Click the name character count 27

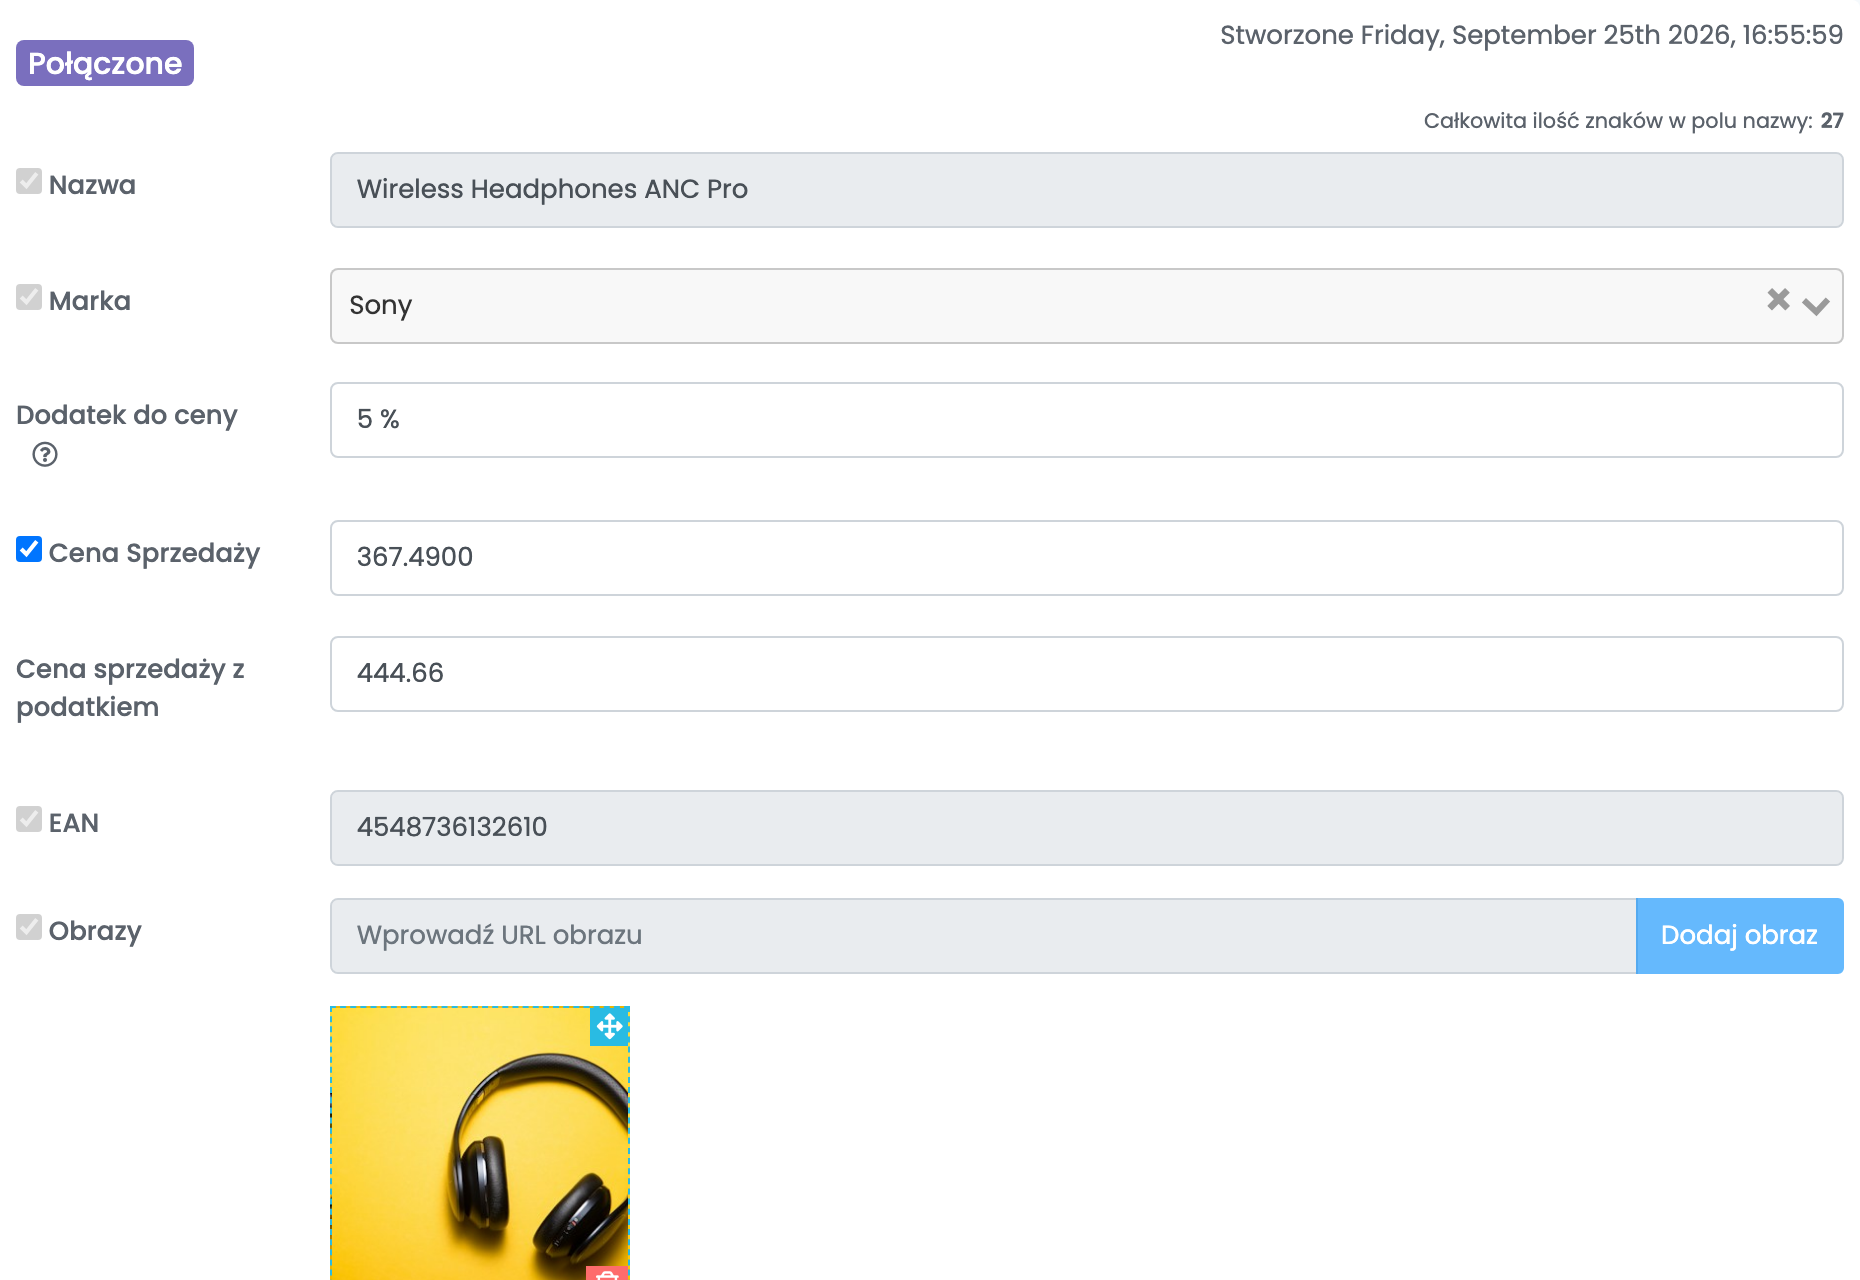click(1832, 121)
